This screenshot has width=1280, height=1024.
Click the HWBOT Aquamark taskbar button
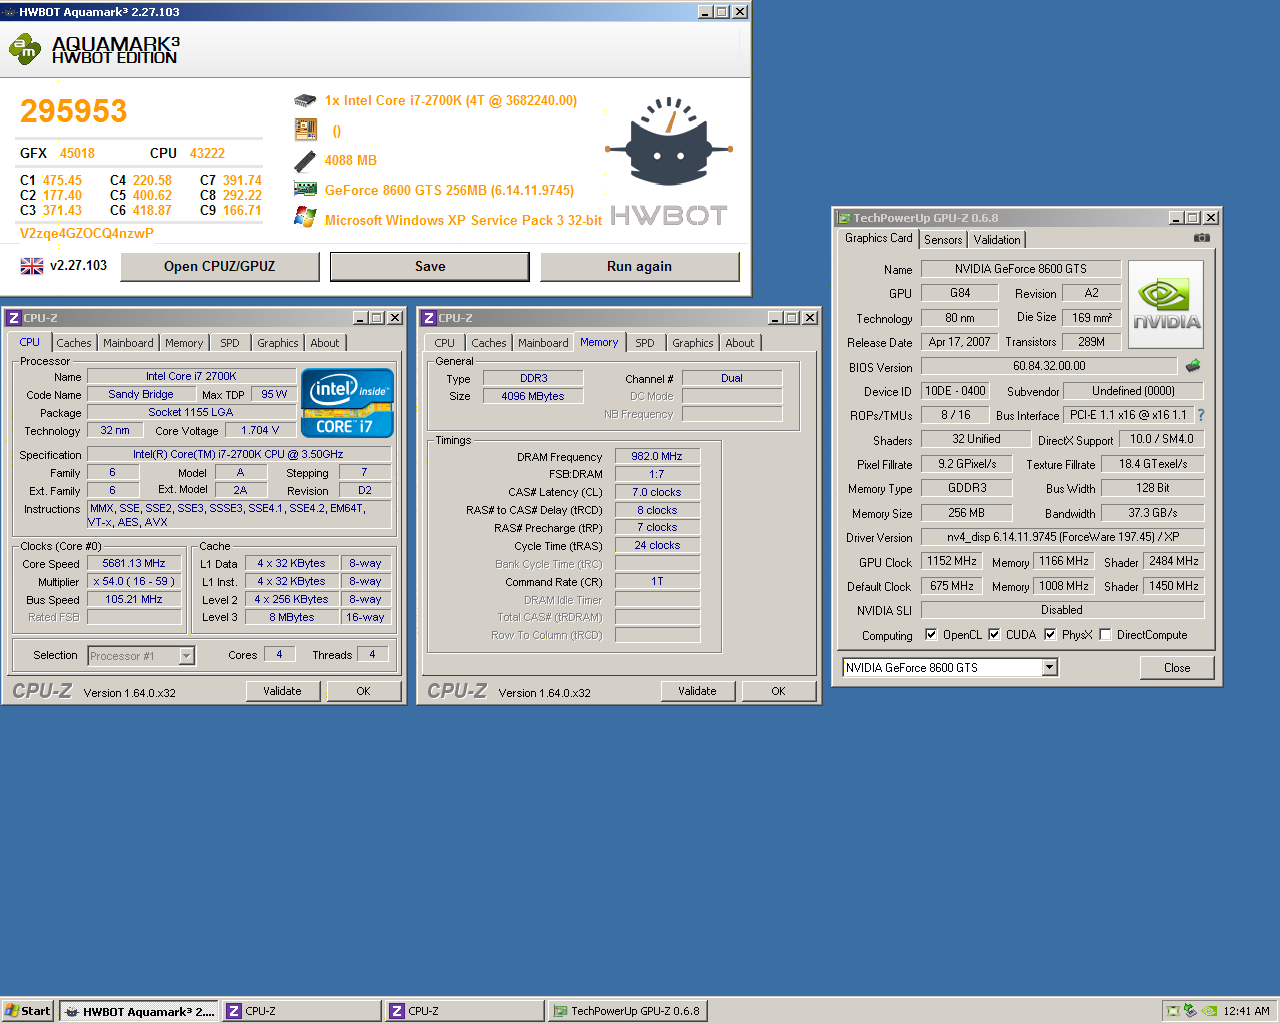[138, 1011]
